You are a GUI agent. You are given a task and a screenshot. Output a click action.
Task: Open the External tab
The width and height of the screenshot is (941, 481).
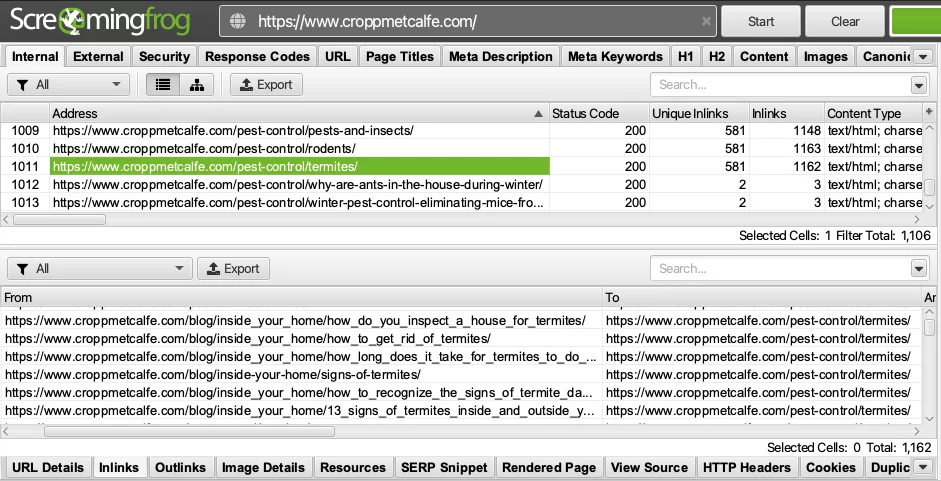pos(98,56)
